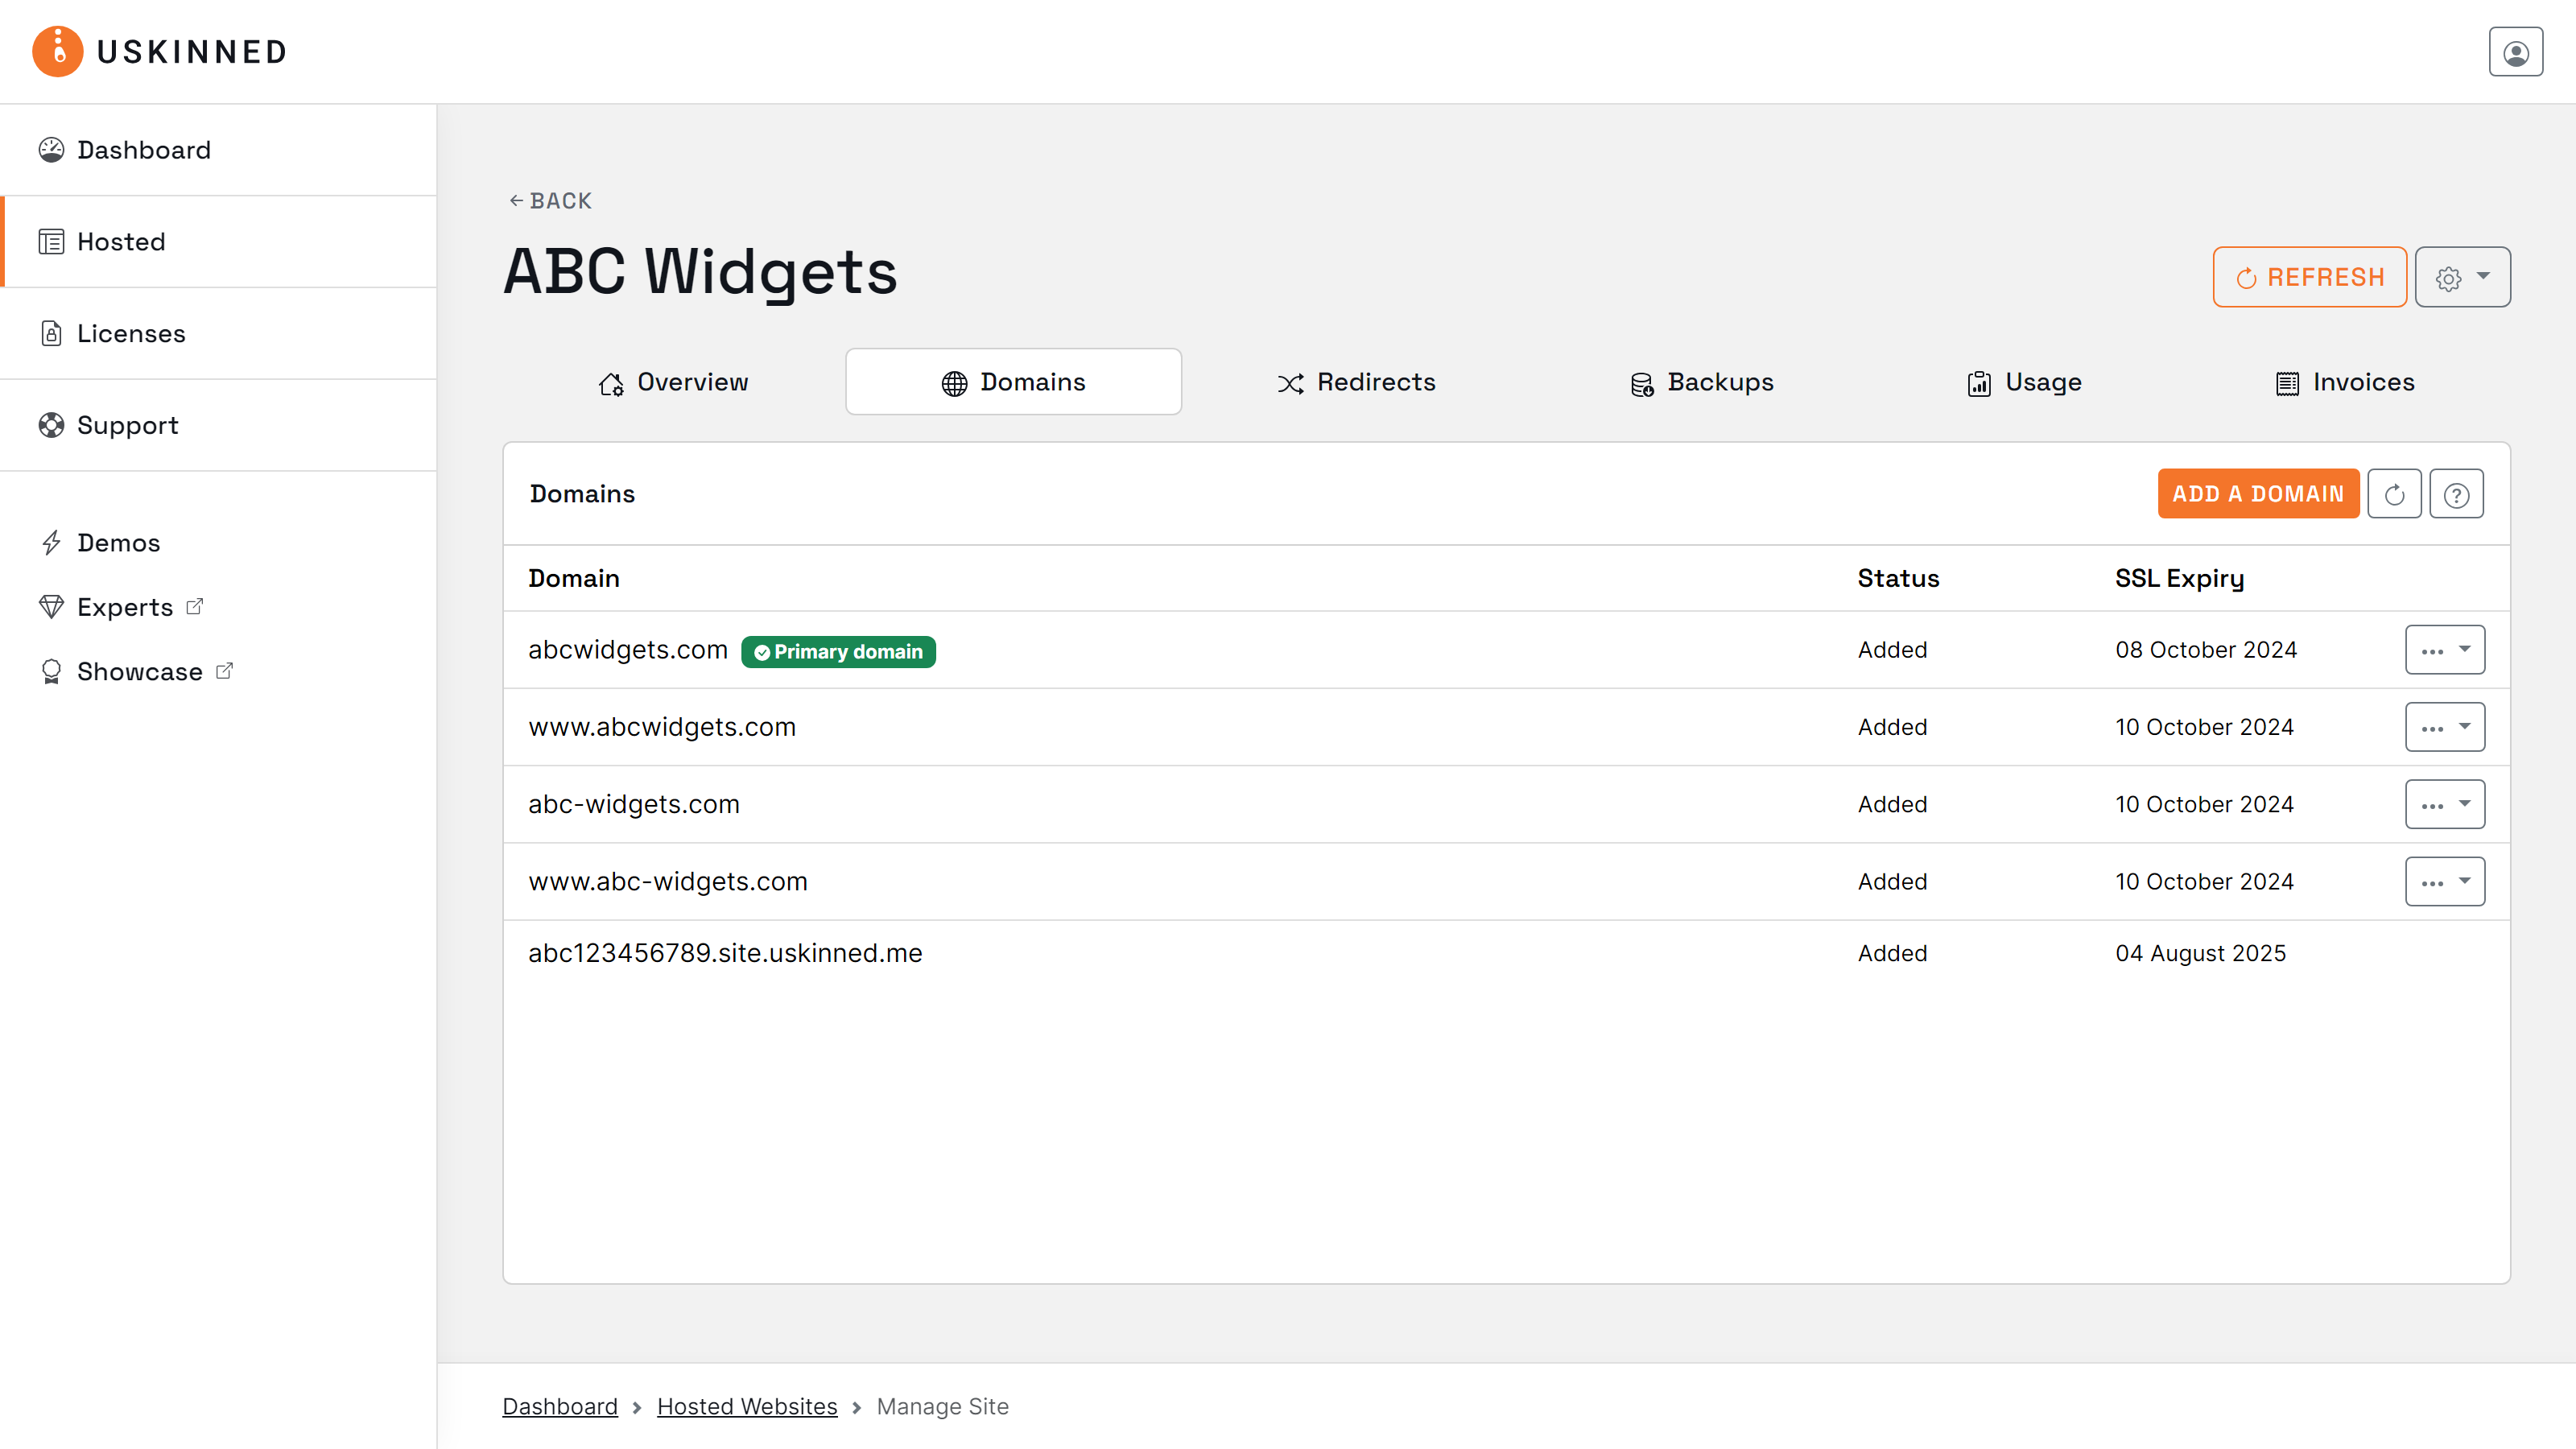Screen dimensions: 2576x1449
Task: Open the help icon in Domains panel
Action: (2456, 493)
